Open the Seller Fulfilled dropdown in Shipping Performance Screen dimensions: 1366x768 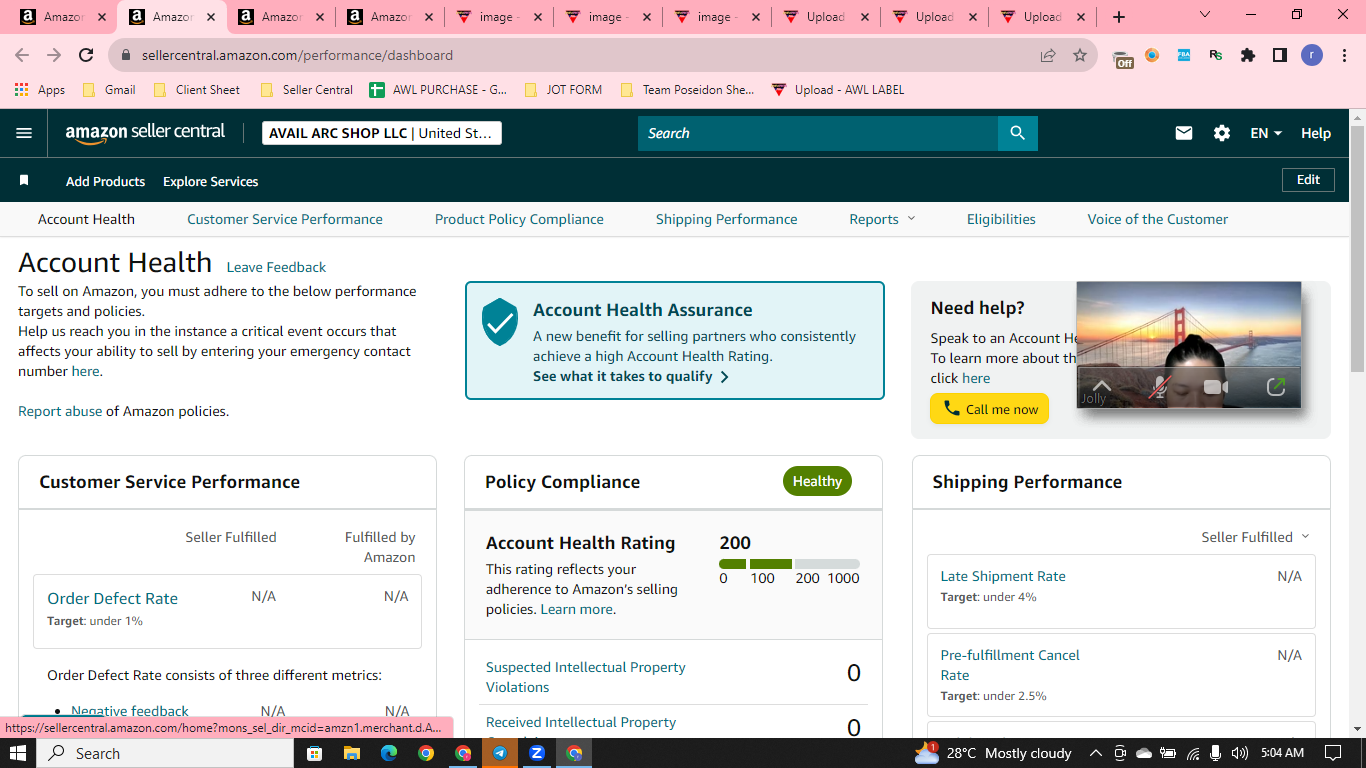click(x=1255, y=537)
